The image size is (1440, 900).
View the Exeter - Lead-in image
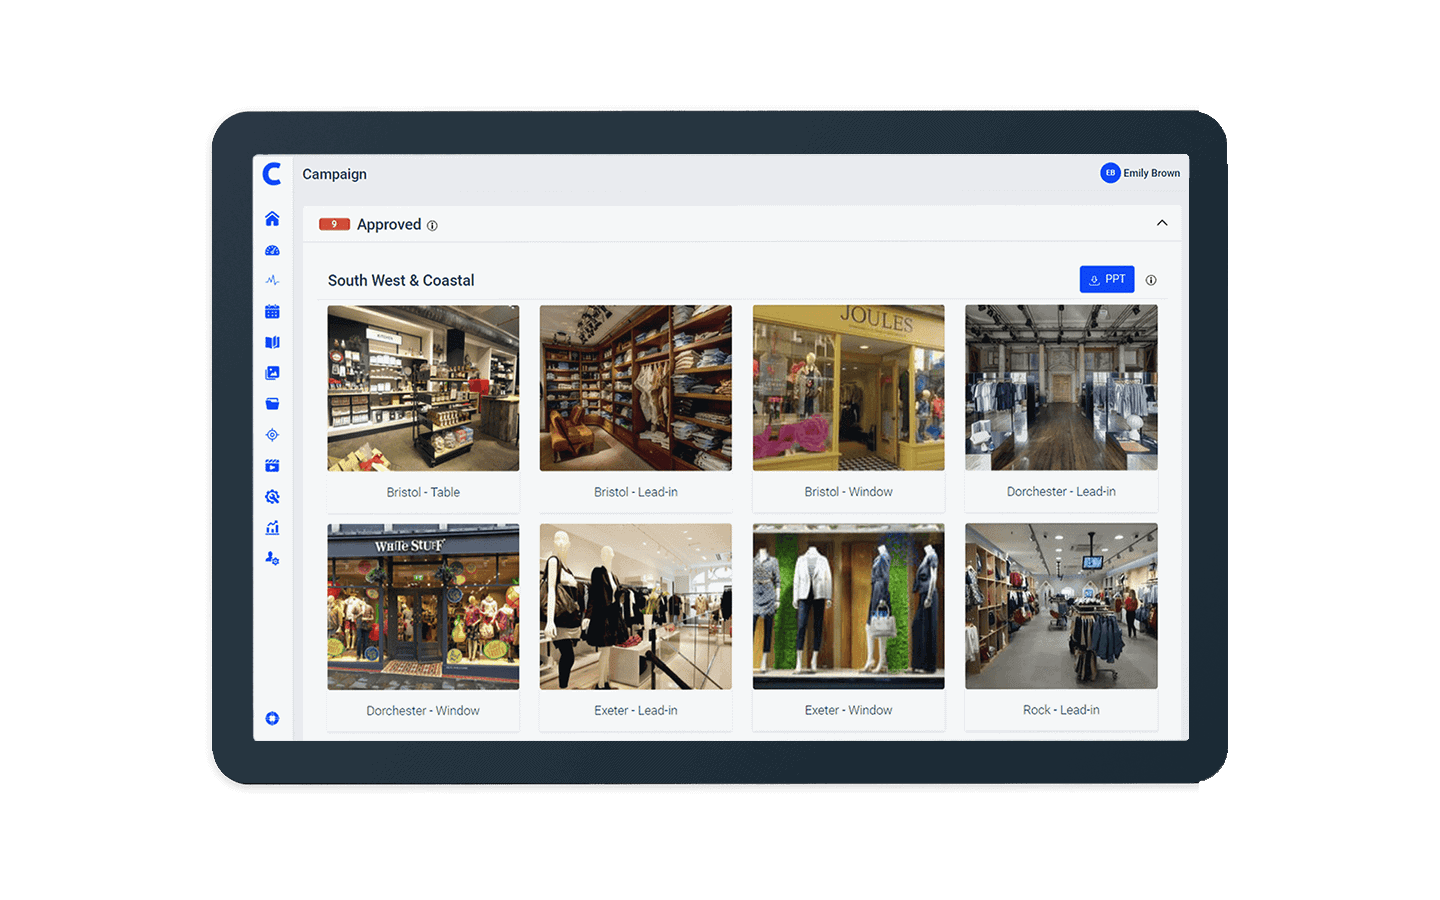coord(635,607)
